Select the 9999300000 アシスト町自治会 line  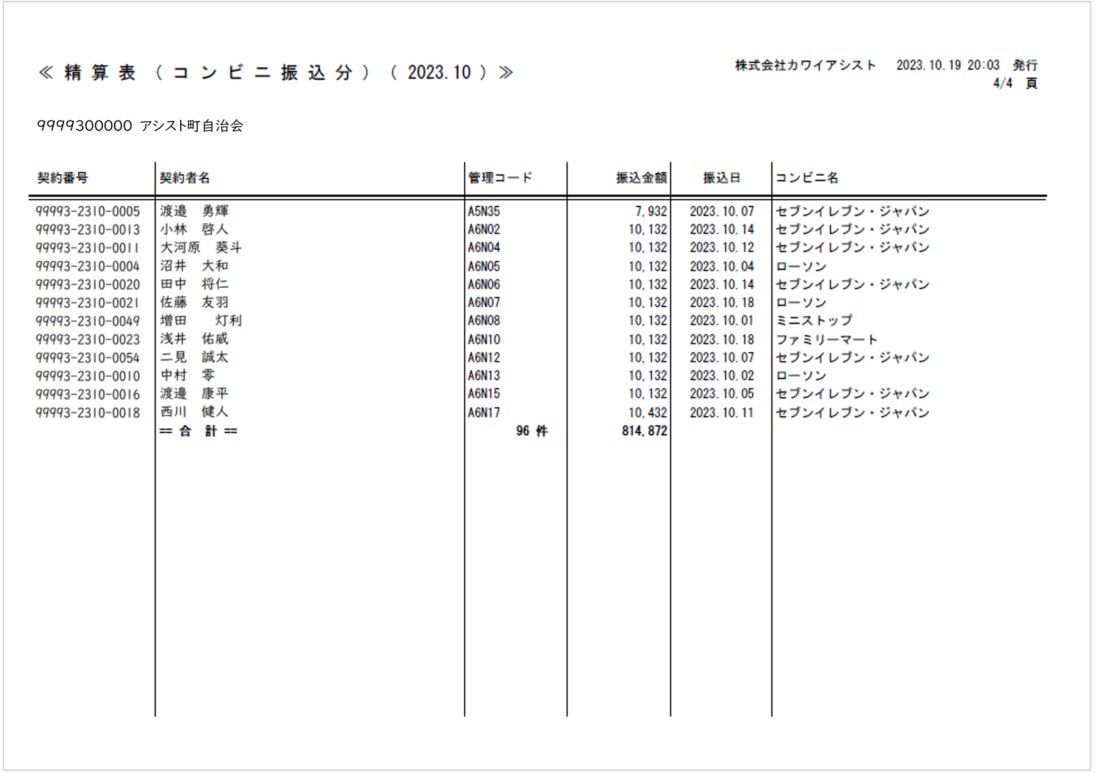[x=139, y=127]
